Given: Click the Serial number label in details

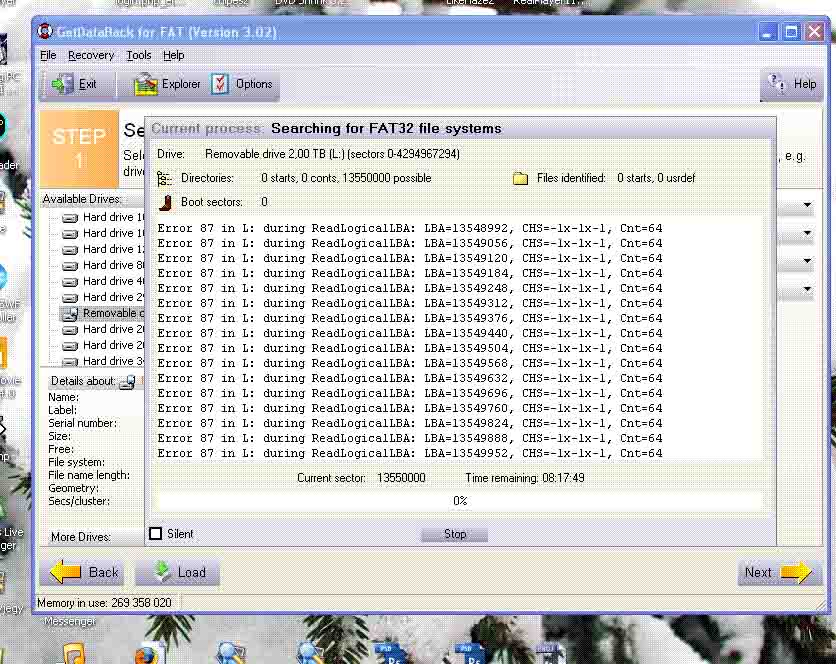Looking at the screenshot, I should (x=82, y=423).
